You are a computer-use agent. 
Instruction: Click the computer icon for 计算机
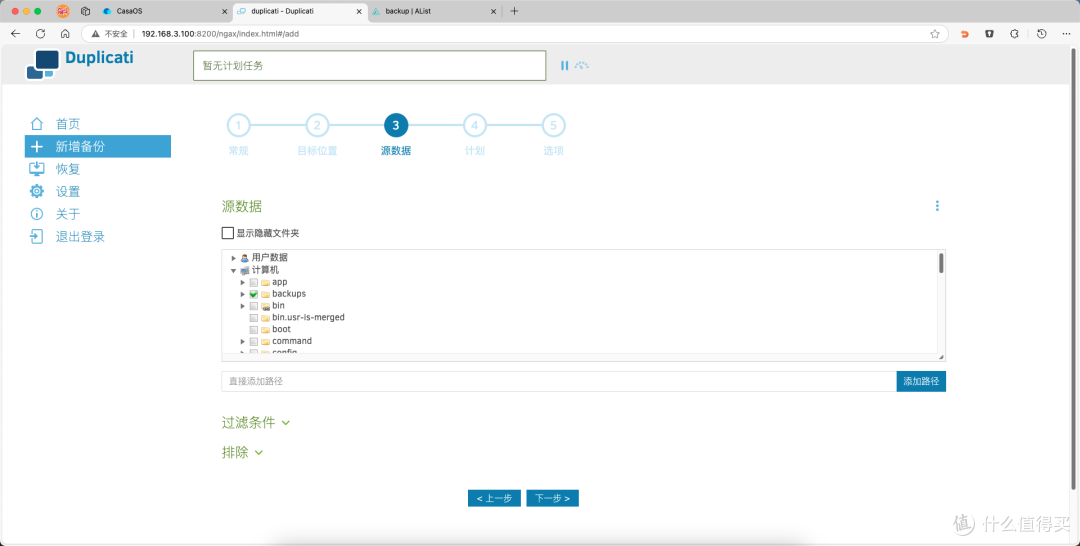[x=245, y=271]
